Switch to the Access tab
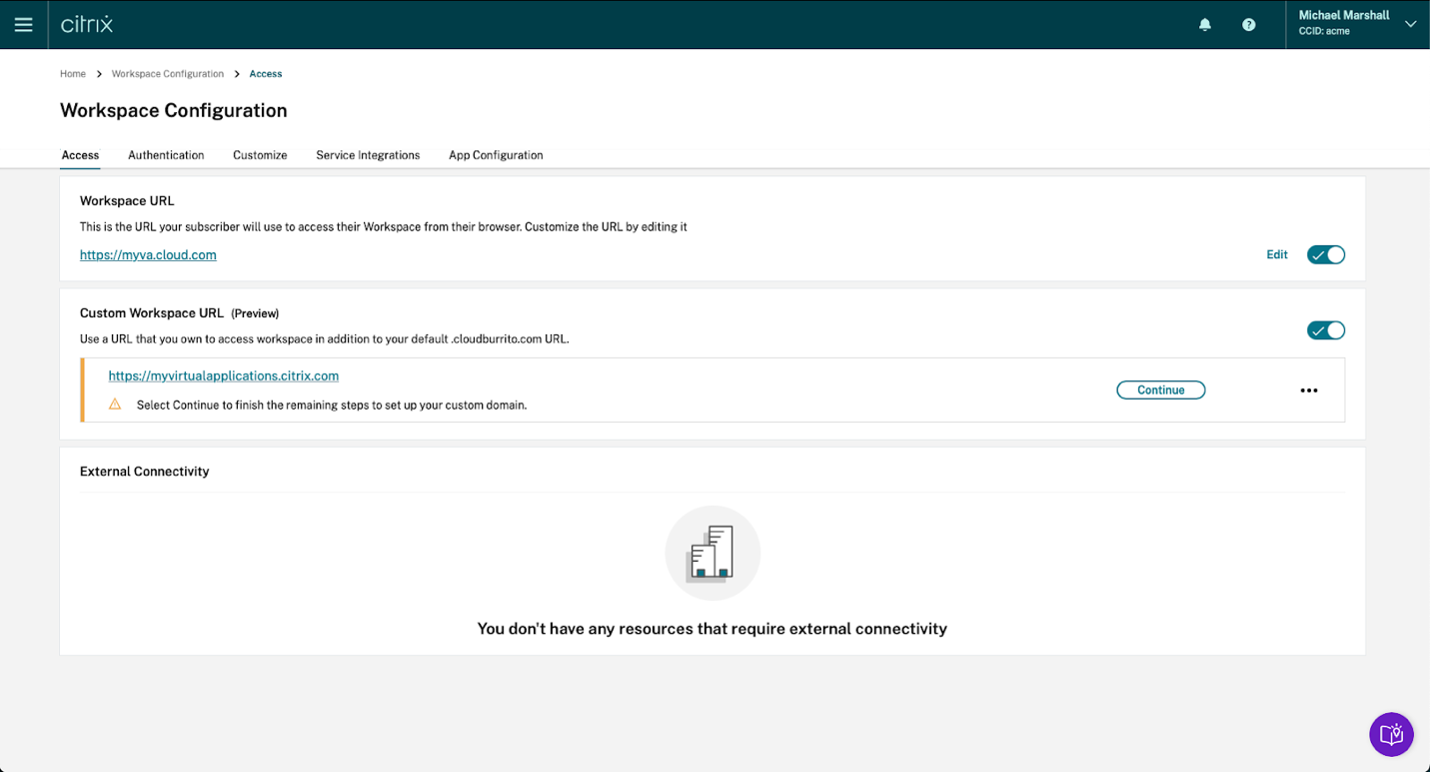The image size is (1430, 776). coord(80,155)
